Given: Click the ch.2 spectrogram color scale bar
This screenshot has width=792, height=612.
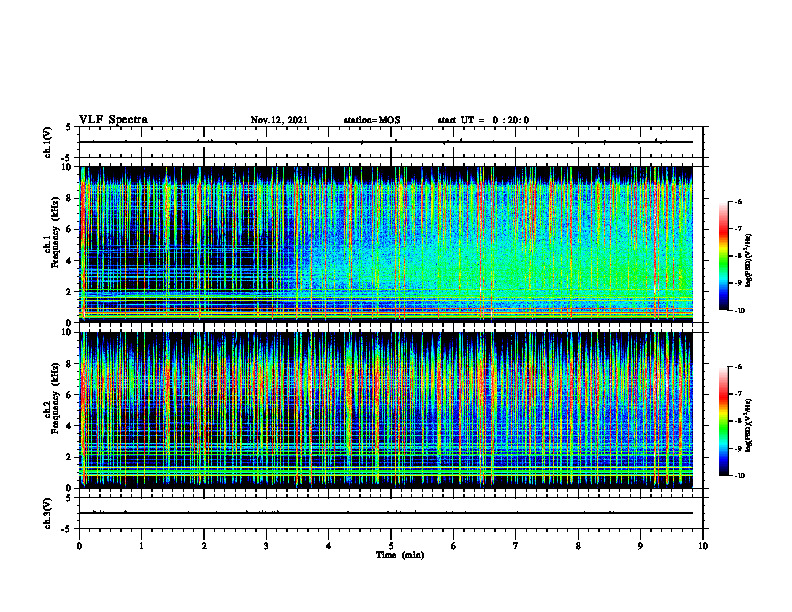Looking at the screenshot, I should point(724,421).
